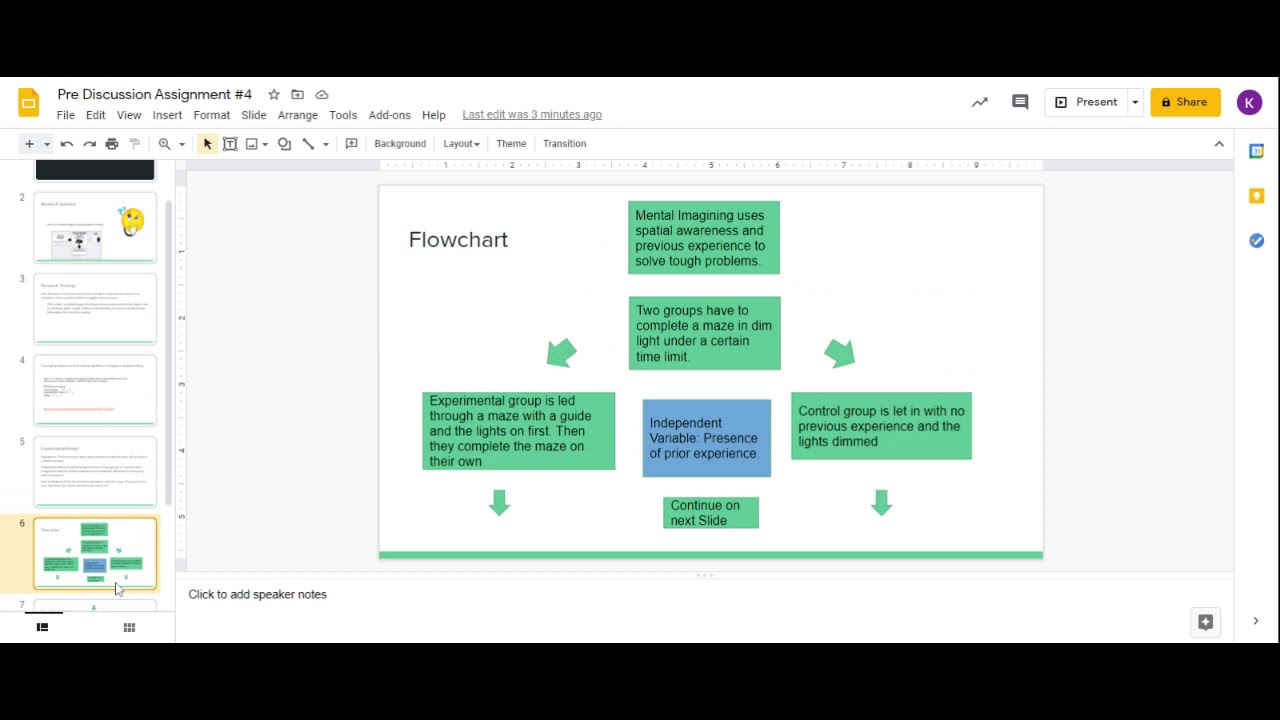Click the print icon

(112, 144)
